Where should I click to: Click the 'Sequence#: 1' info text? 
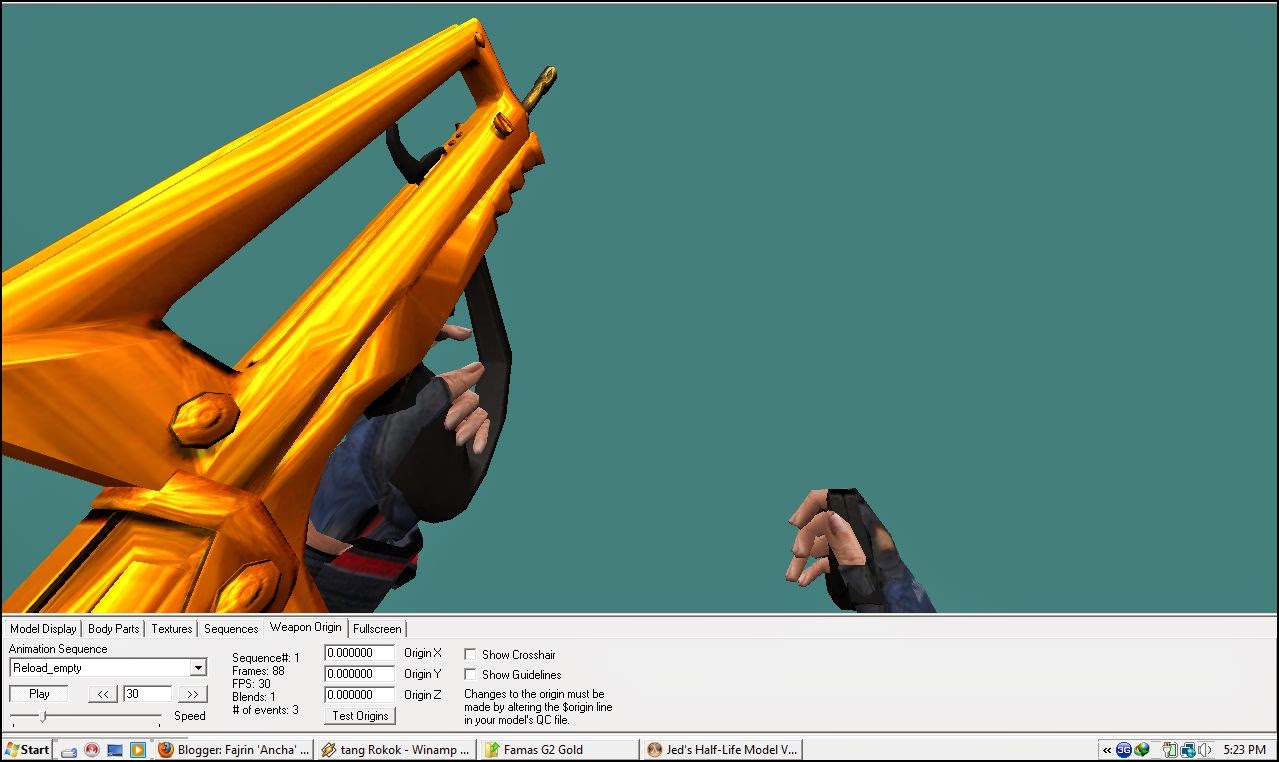pyautogui.click(x=266, y=658)
